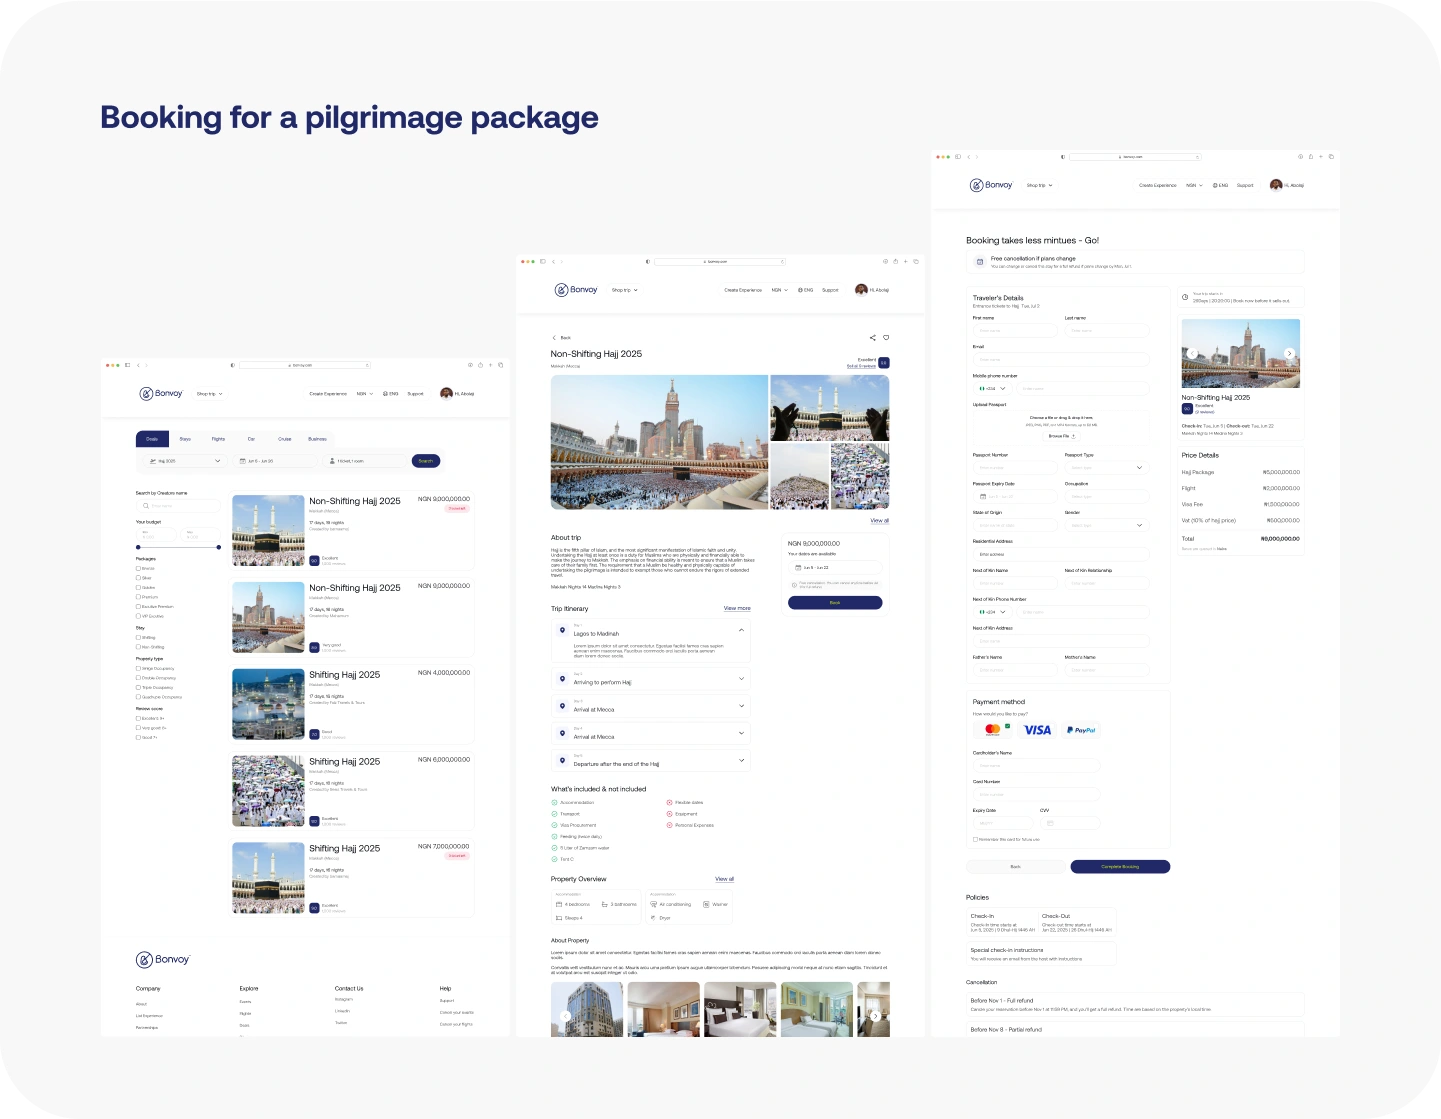The height and width of the screenshot is (1119, 1441).
Task: Click the Browse File upload button
Action: tap(1061, 436)
